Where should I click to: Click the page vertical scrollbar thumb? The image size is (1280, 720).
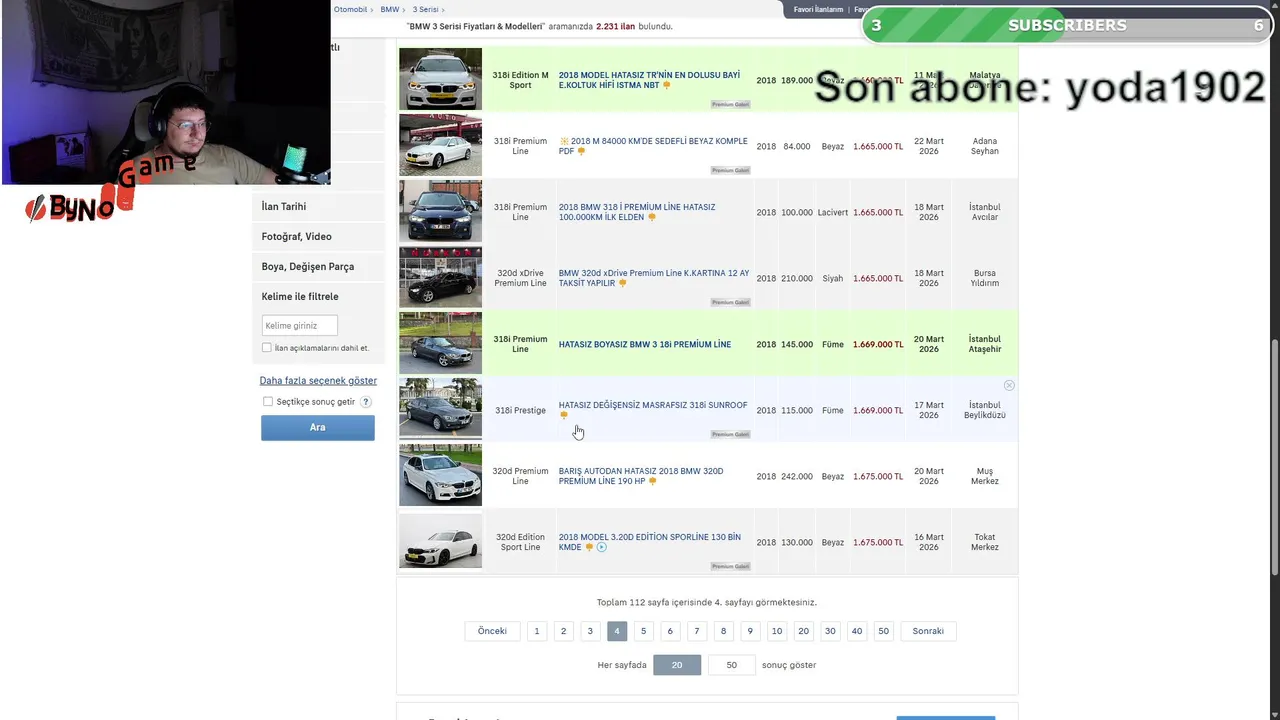click(x=1274, y=457)
